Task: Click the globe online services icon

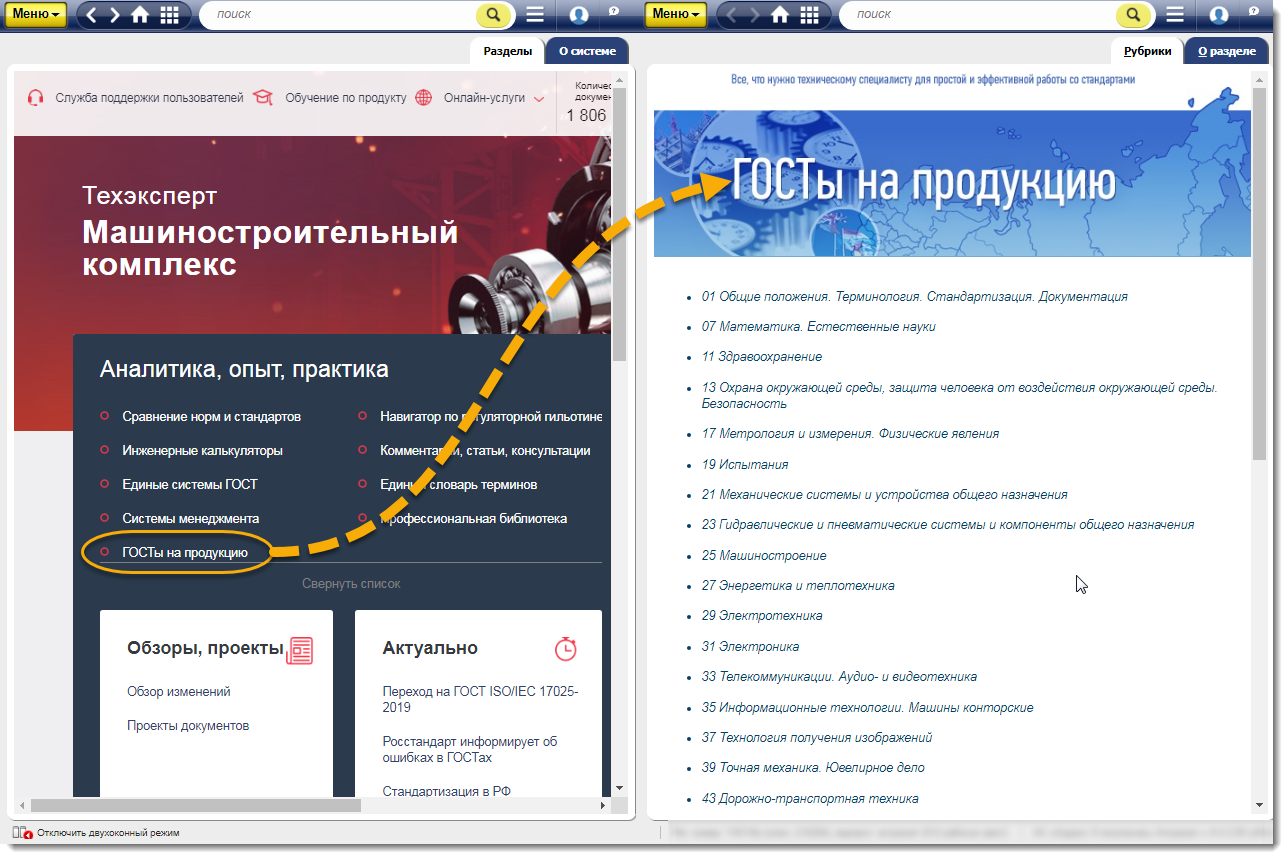Action: coord(424,98)
